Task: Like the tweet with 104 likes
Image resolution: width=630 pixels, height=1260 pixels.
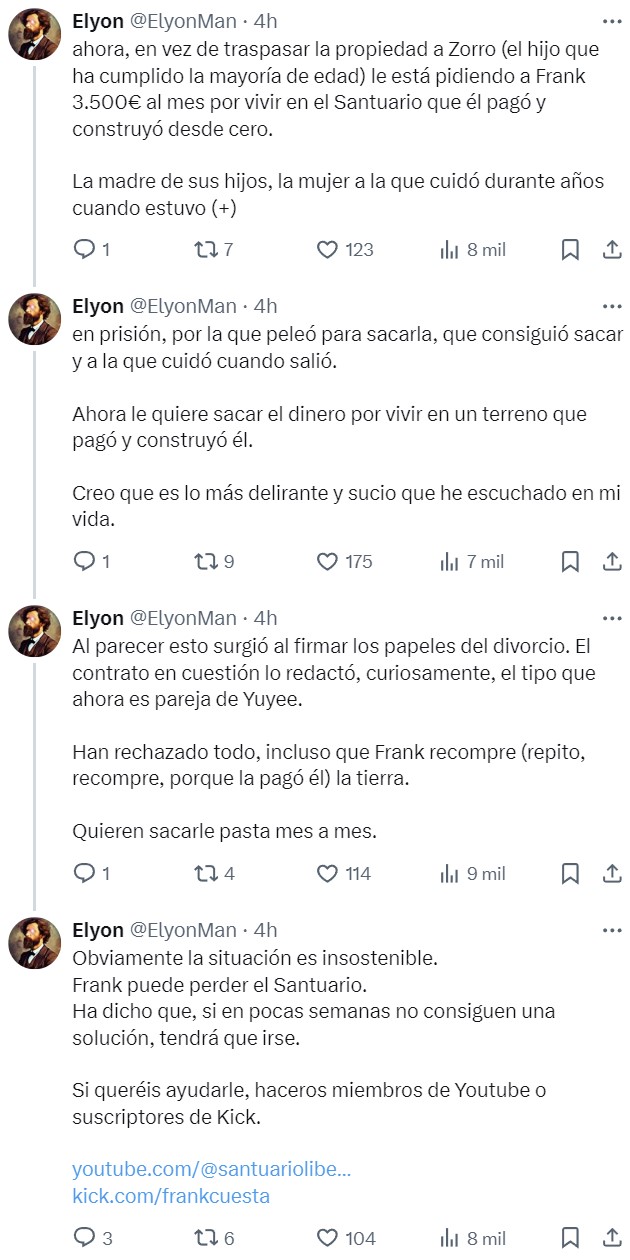Action: 330,1236
